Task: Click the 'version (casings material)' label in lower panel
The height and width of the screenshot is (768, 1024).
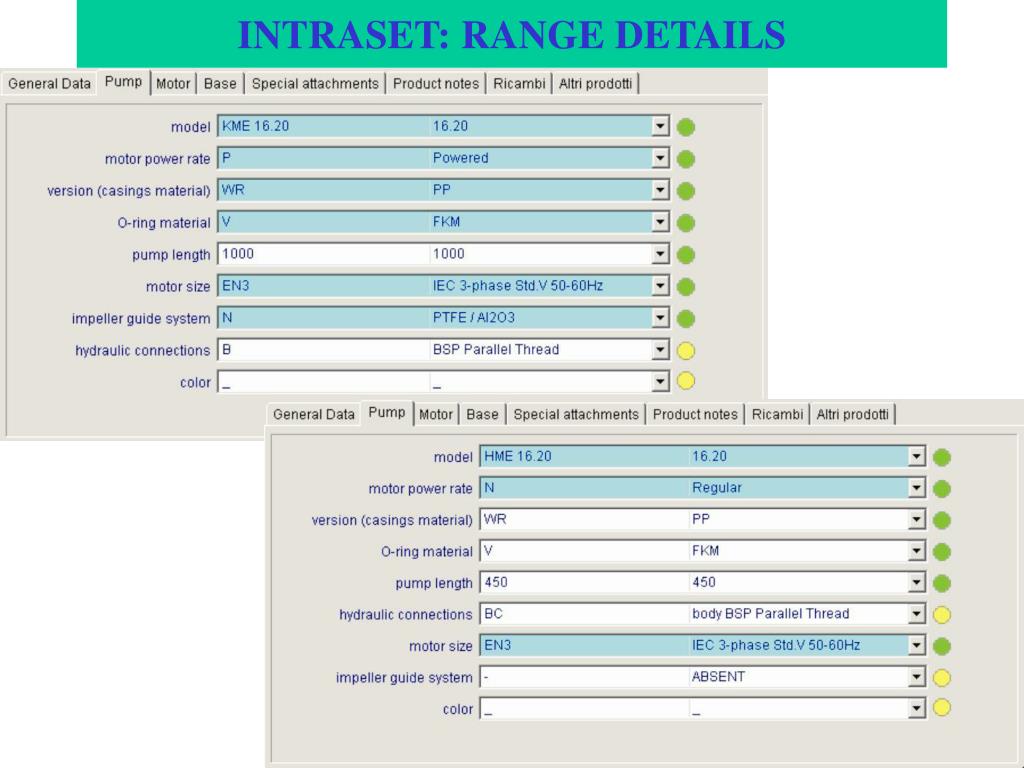Action: 392,520
